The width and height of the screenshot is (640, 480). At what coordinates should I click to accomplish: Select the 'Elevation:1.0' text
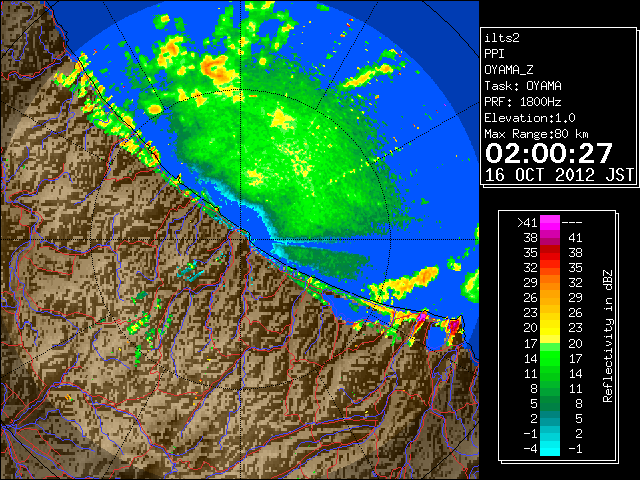click(x=530, y=118)
